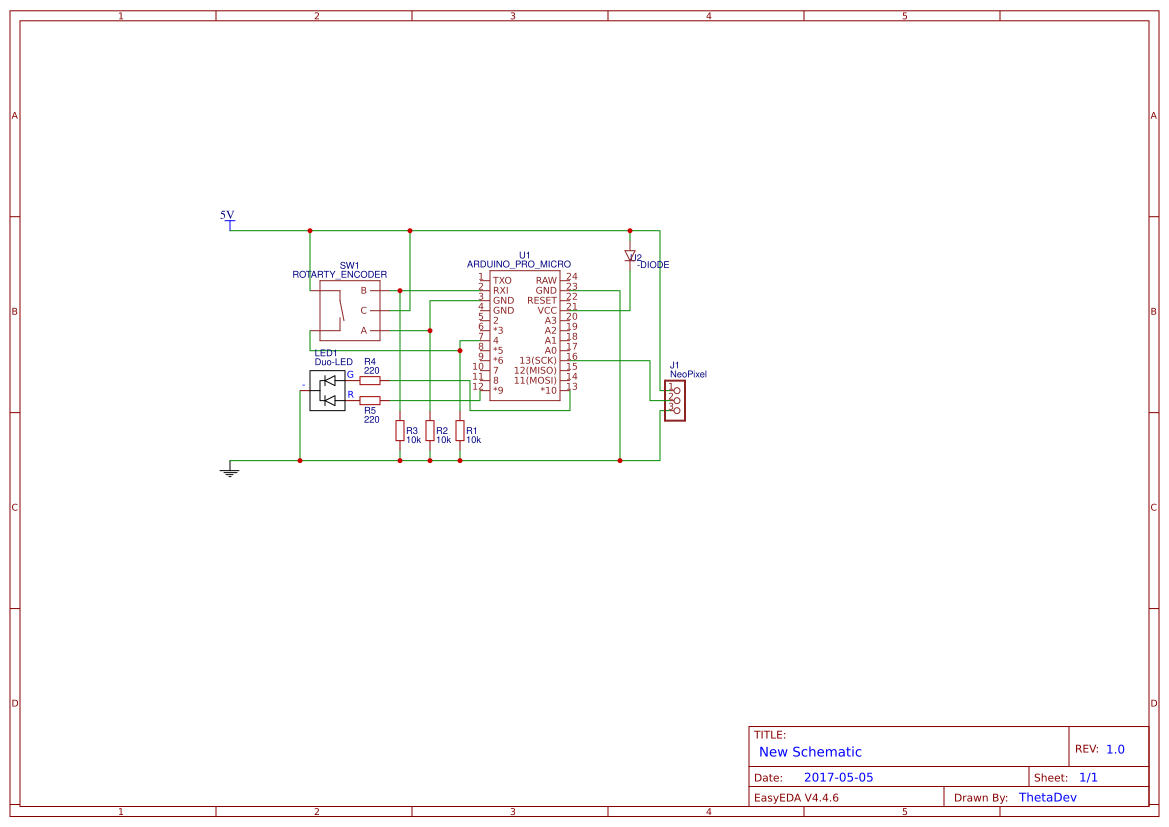Click the Drawn By: field label
The height and width of the screenshot is (827, 1169).
point(980,798)
